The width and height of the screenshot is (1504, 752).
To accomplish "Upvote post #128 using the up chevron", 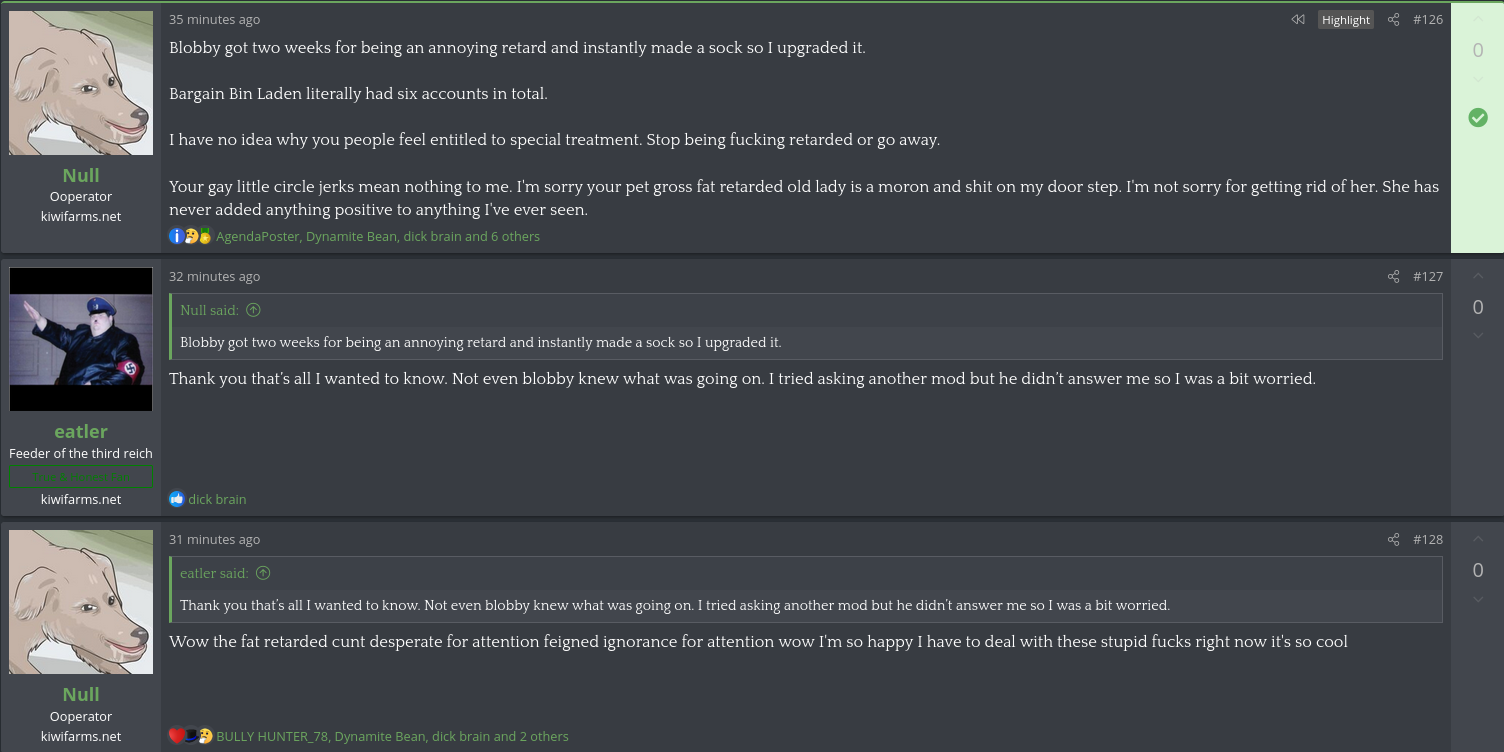I will coord(1478,540).
